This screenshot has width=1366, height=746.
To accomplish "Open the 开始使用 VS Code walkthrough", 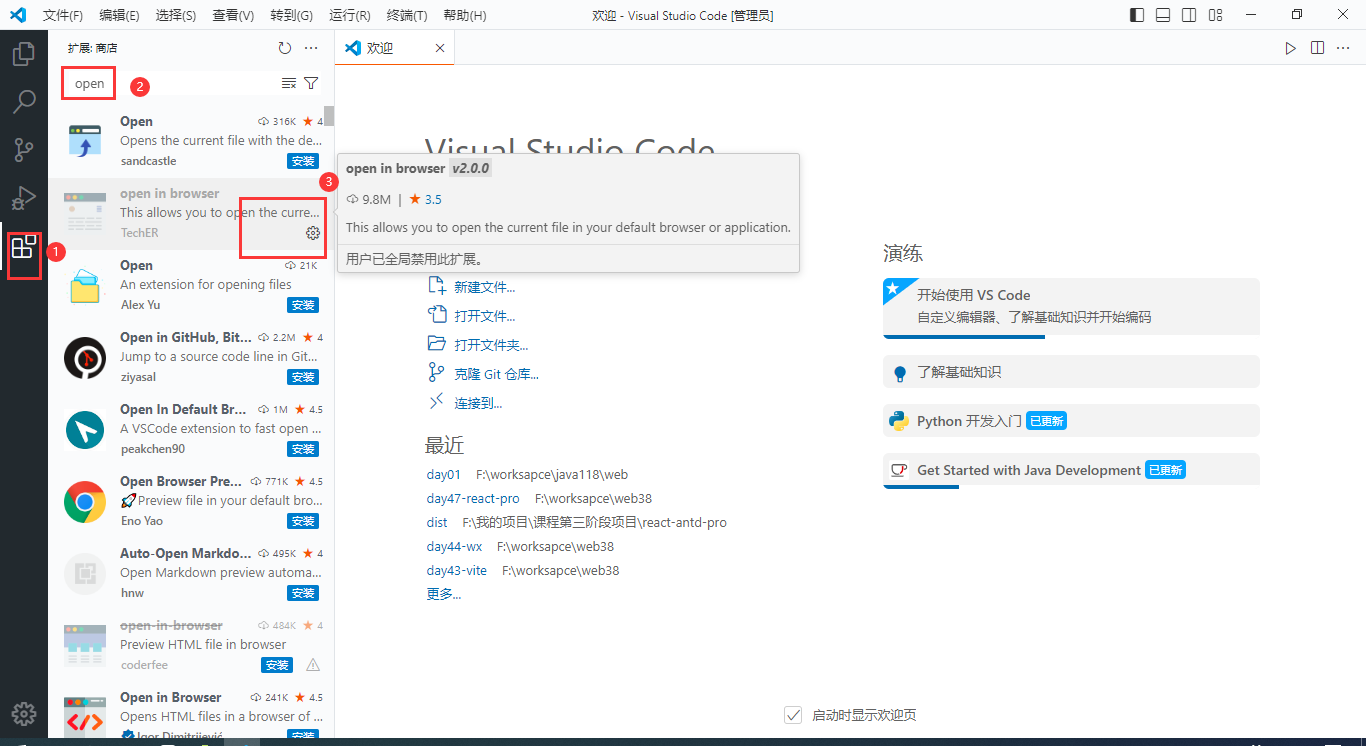I will [x=1071, y=307].
